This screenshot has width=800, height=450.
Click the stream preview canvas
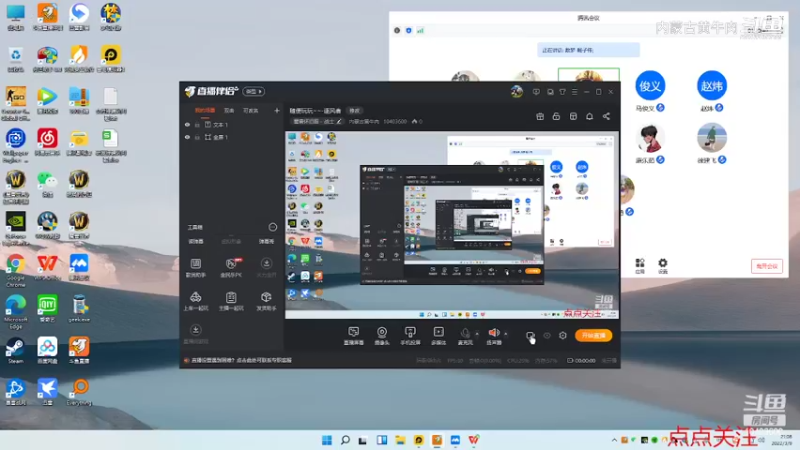pos(452,225)
